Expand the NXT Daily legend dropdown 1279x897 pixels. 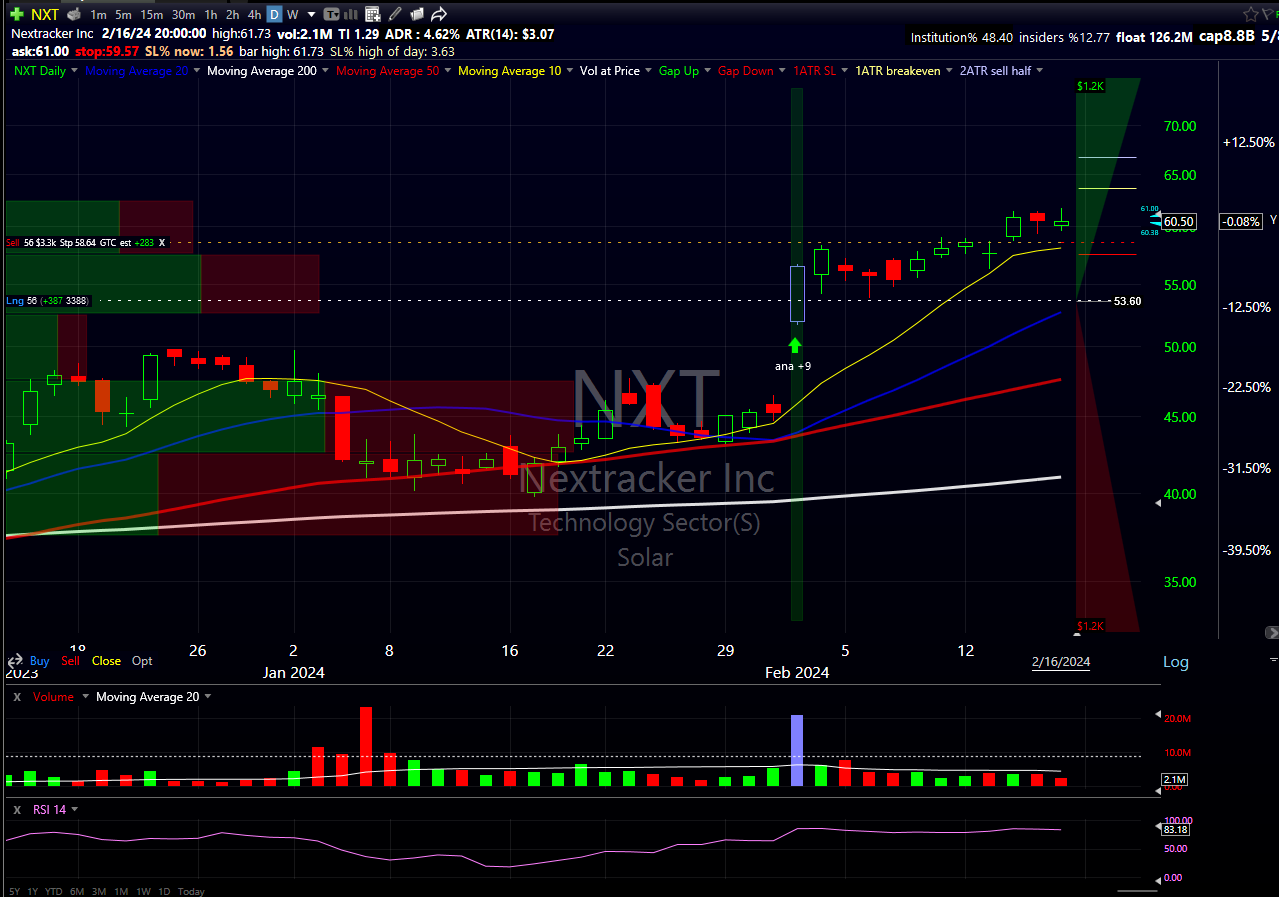pos(46,71)
